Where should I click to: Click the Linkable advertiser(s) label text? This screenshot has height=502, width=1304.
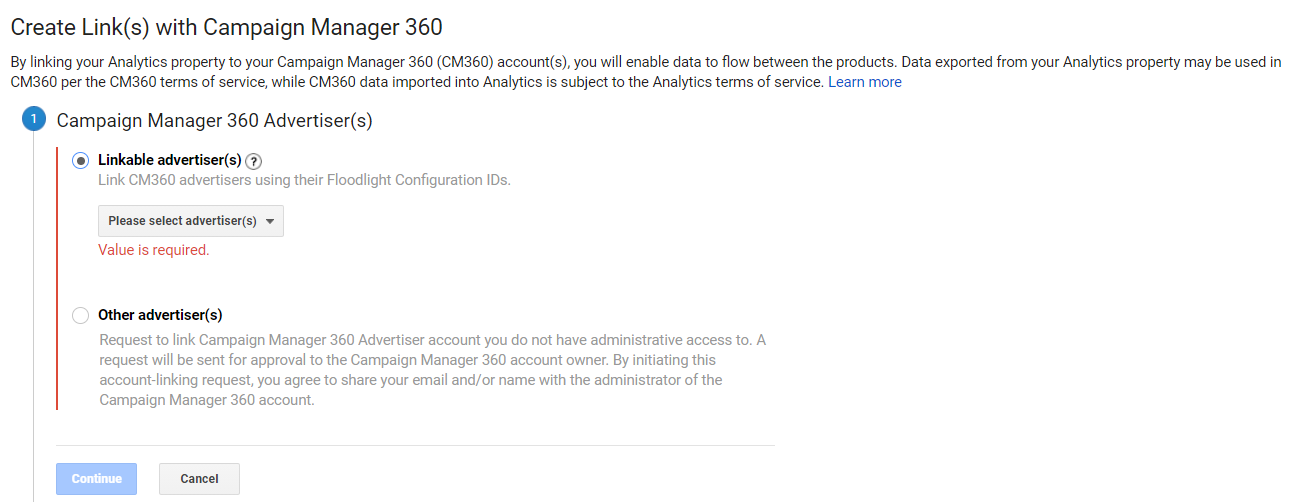pyautogui.click(x=170, y=160)
